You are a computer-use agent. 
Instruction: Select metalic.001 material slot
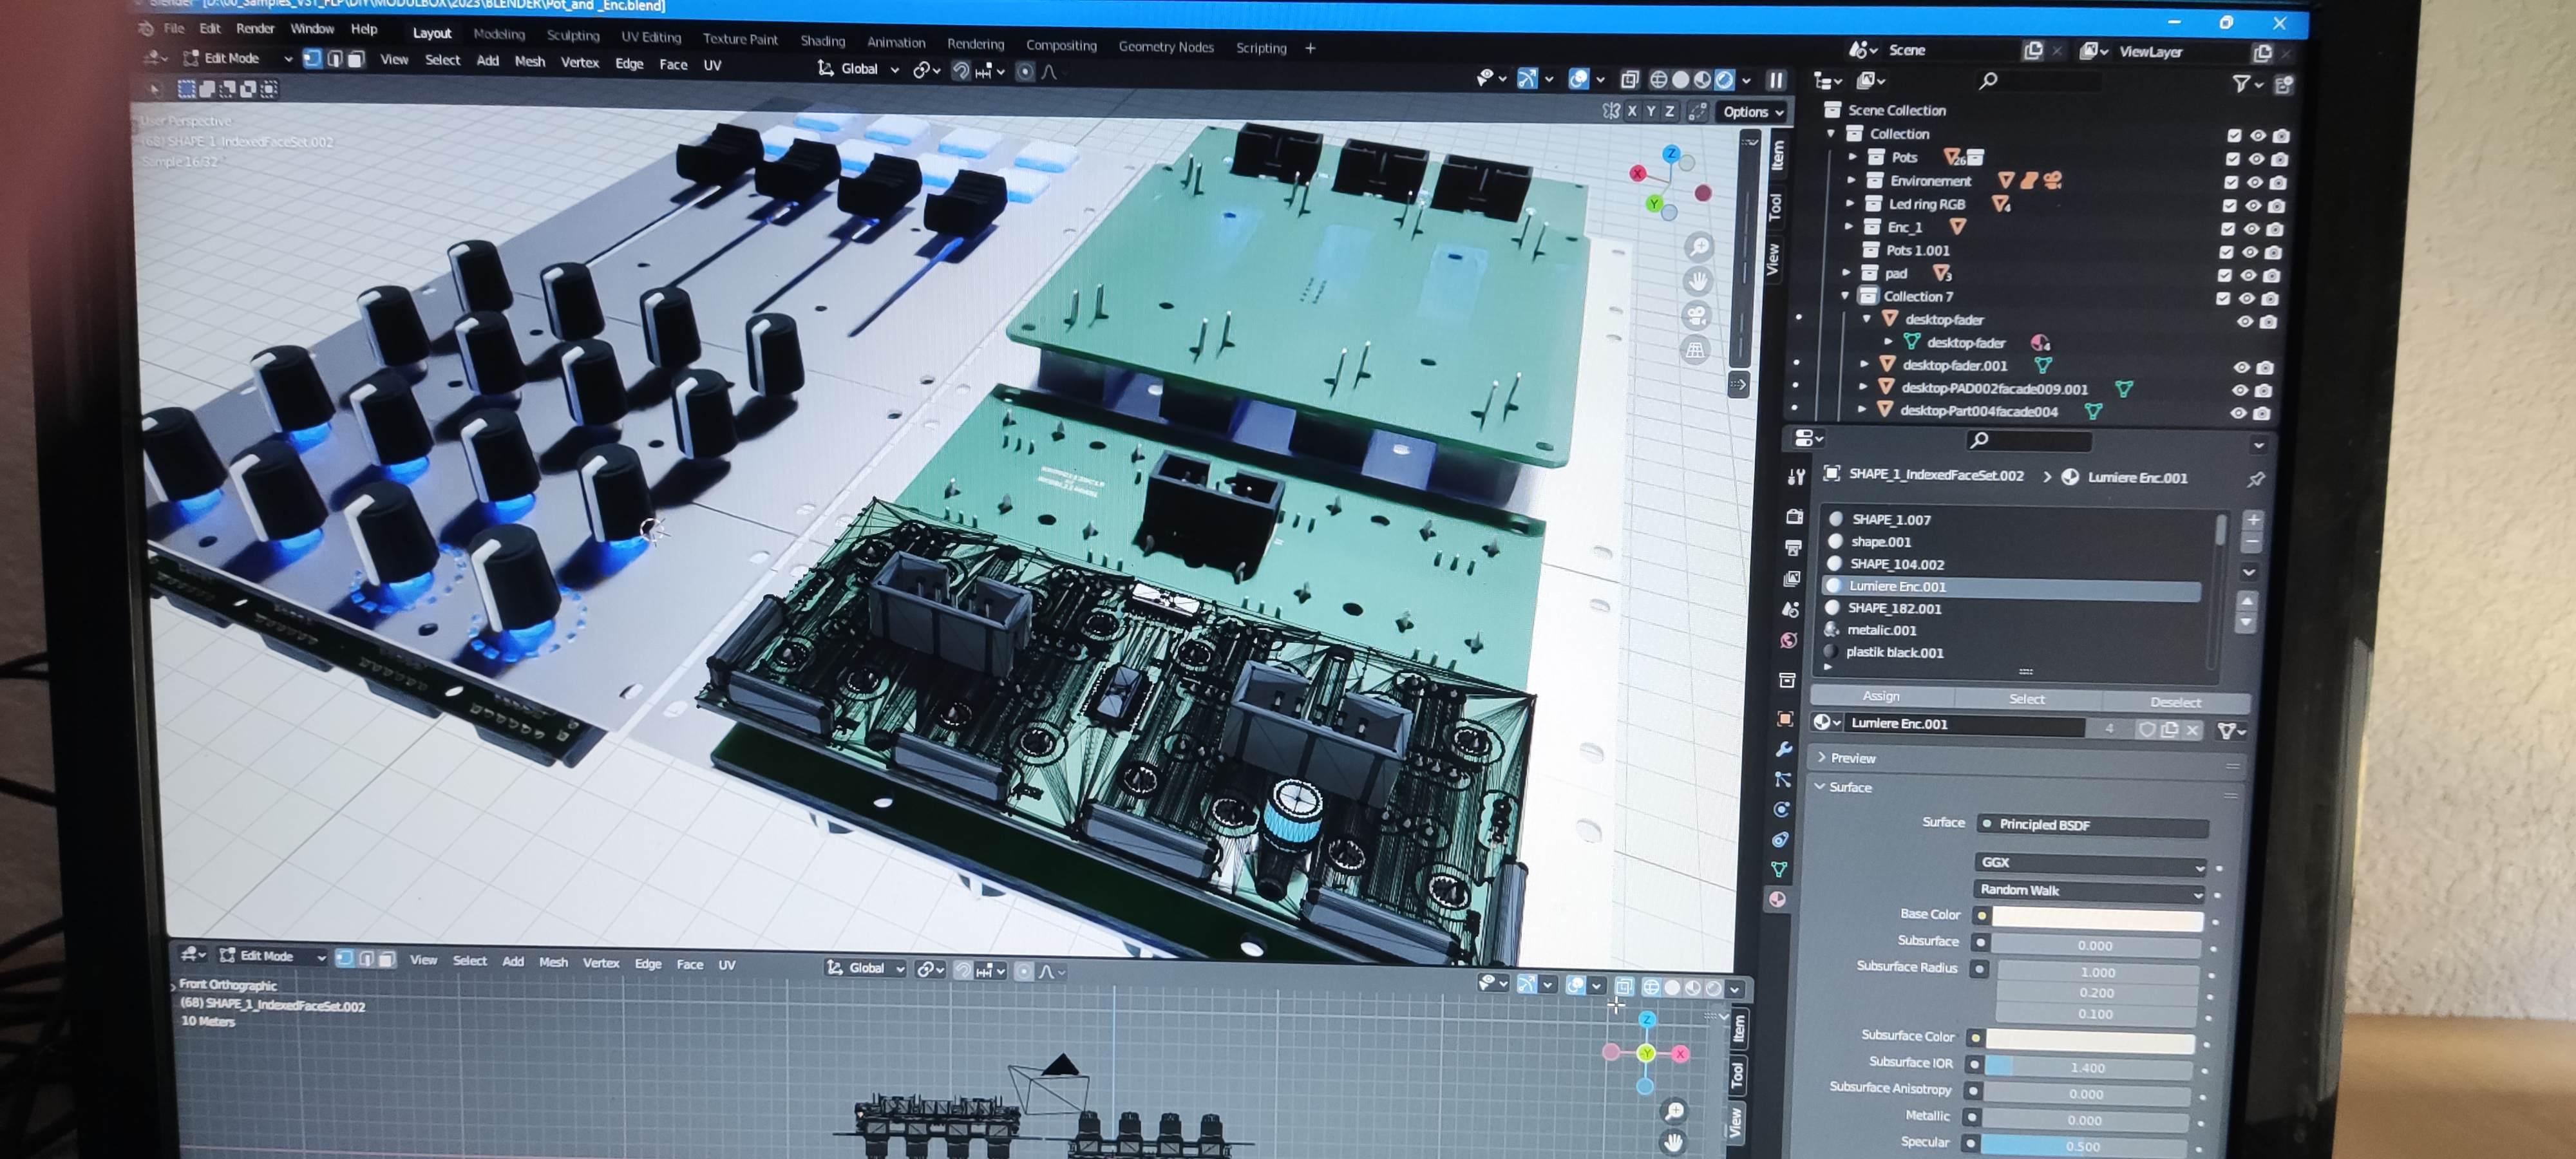(x=1881, y=630)
